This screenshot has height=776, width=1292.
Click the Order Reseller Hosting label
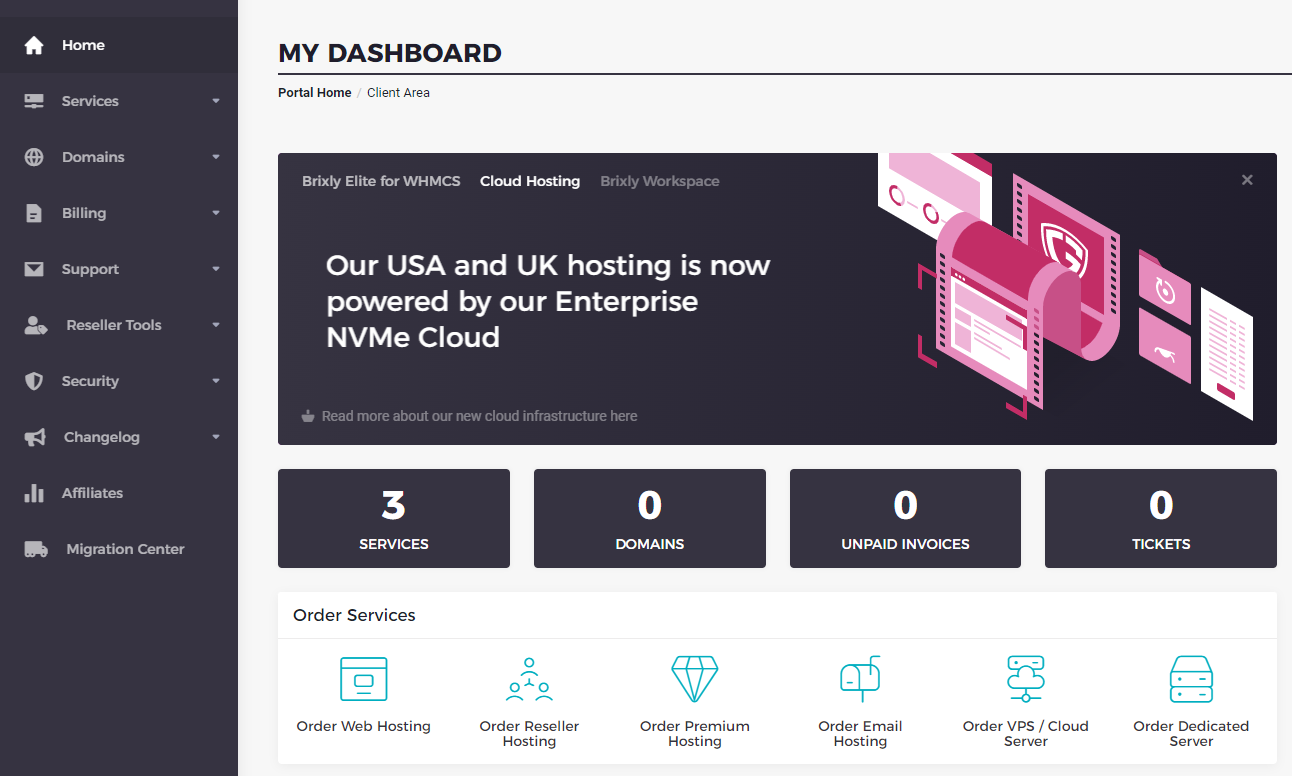tap(529, 734)
